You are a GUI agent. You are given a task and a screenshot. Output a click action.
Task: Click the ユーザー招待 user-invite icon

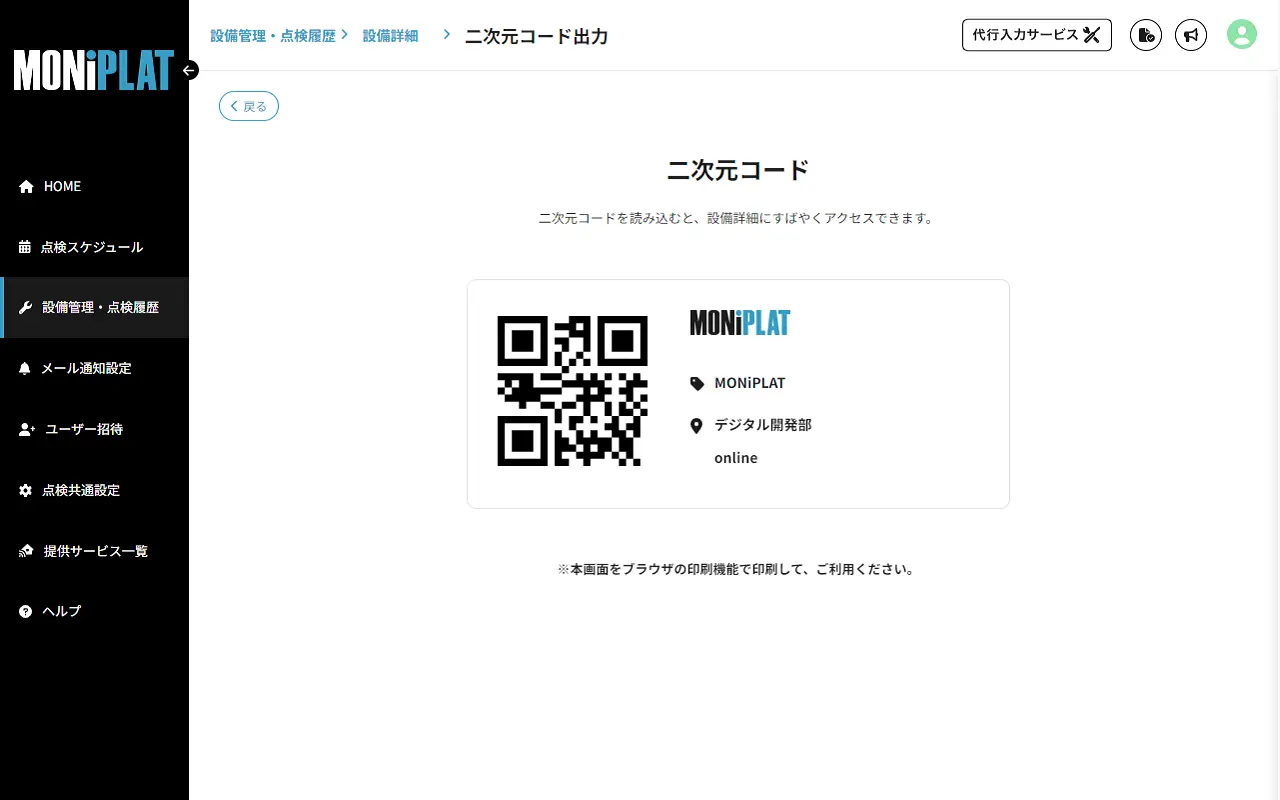(24, 429)
